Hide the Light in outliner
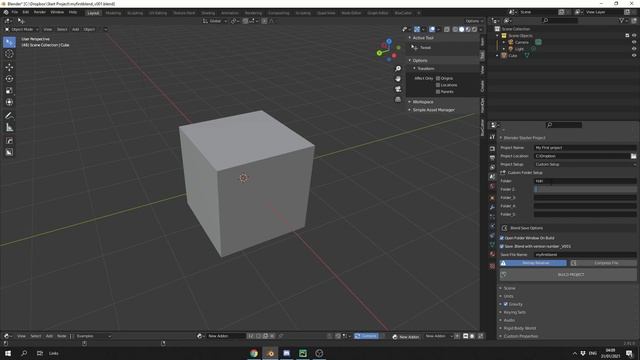The width and height of the screenshot is (640, 360). point(634,49)
